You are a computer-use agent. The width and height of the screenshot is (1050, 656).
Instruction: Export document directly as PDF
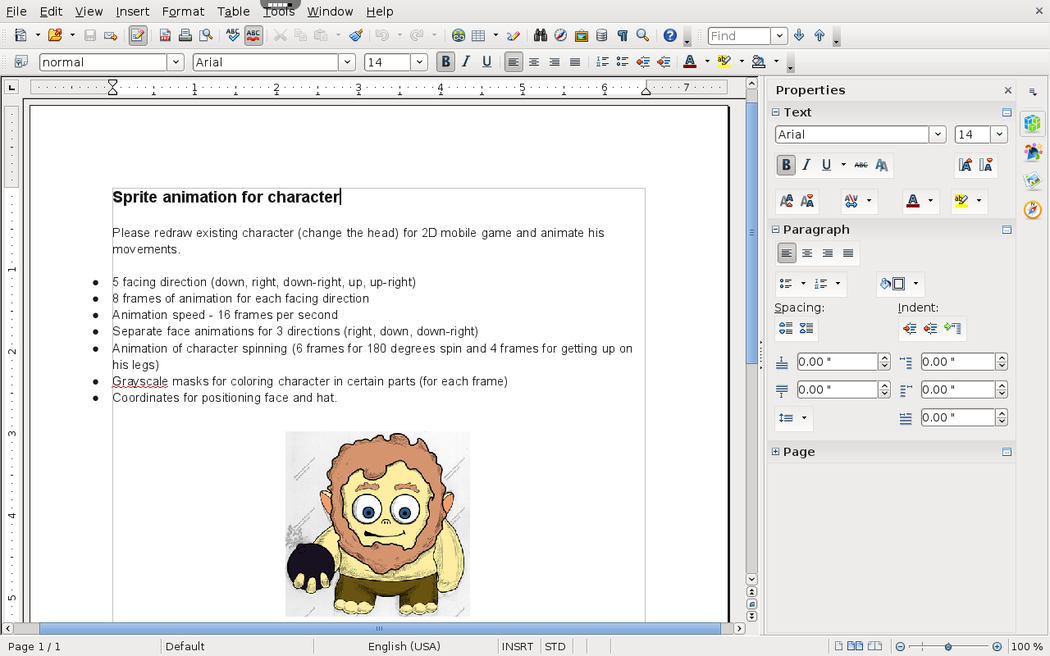pyautogui.click(x=165, y=36)
